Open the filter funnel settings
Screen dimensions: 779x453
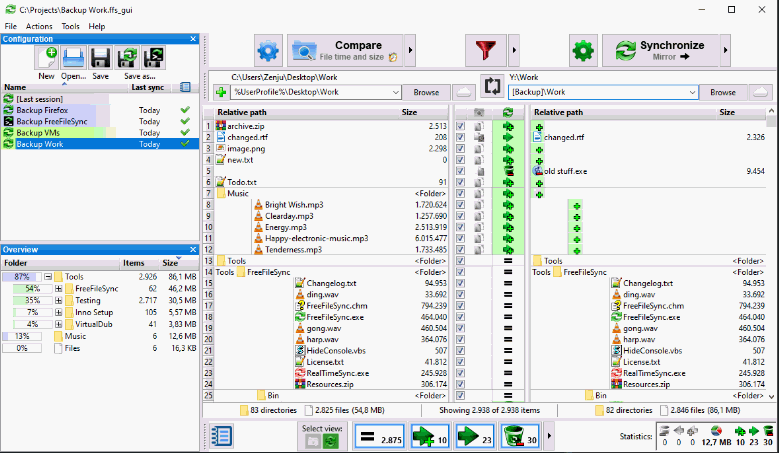coord(485,50)
